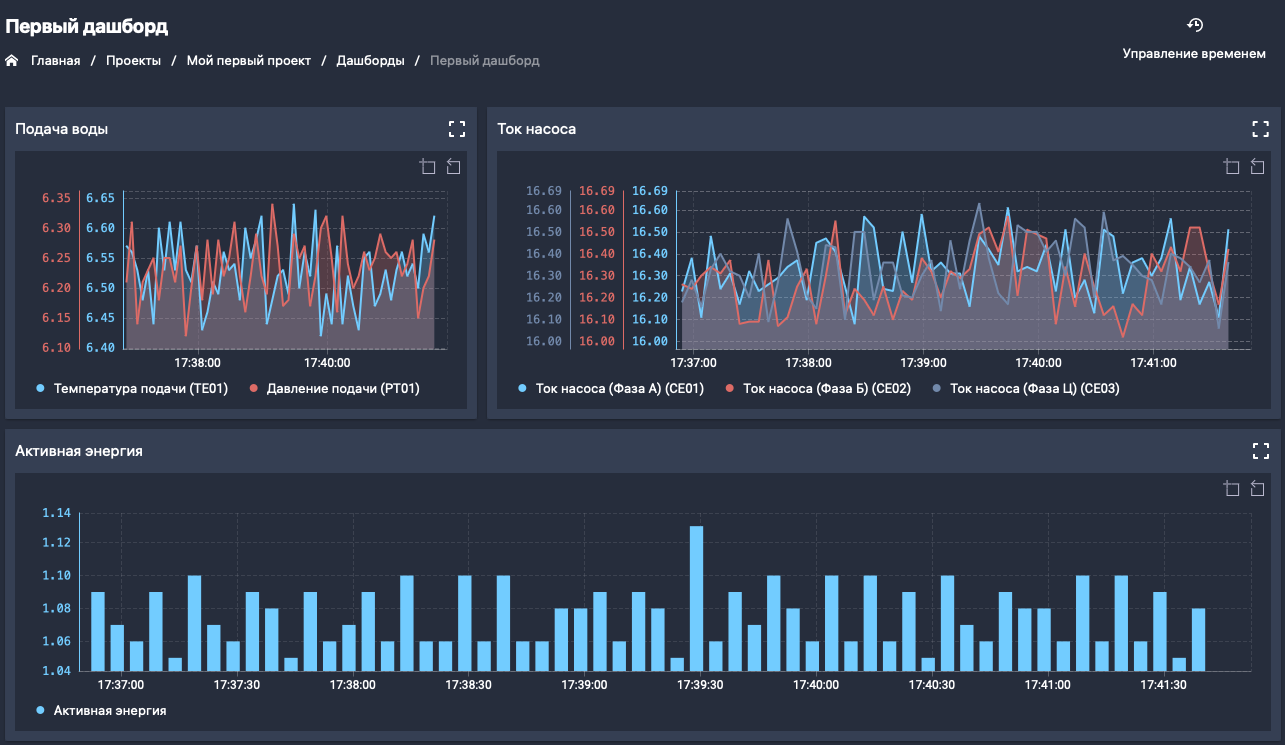This screenshot has height=745, width=1285.
Task: Go to Проекты in the breadcrumb
Action: click(133, 61)
